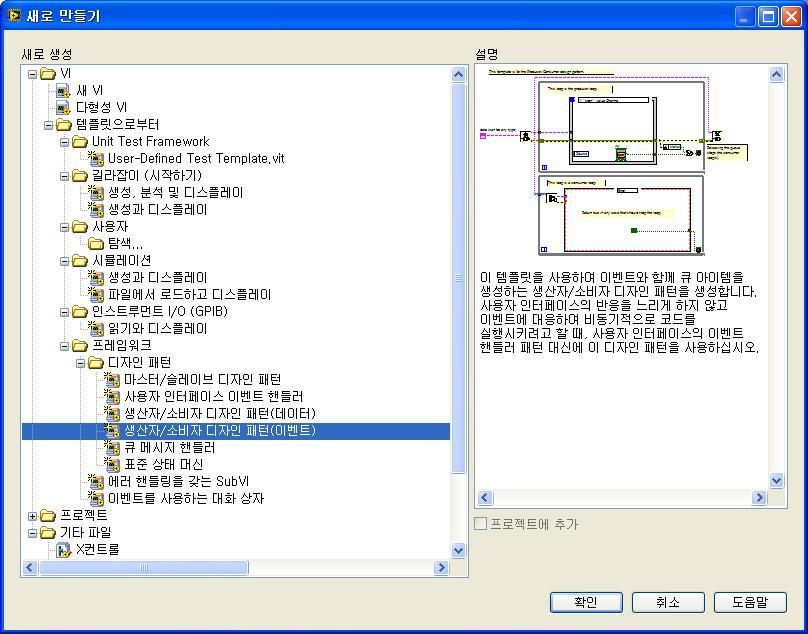This screenshot has height=634, width=808.
Task: Click the 표준 상태 머신 icon
Action: (x=112, y=465)
